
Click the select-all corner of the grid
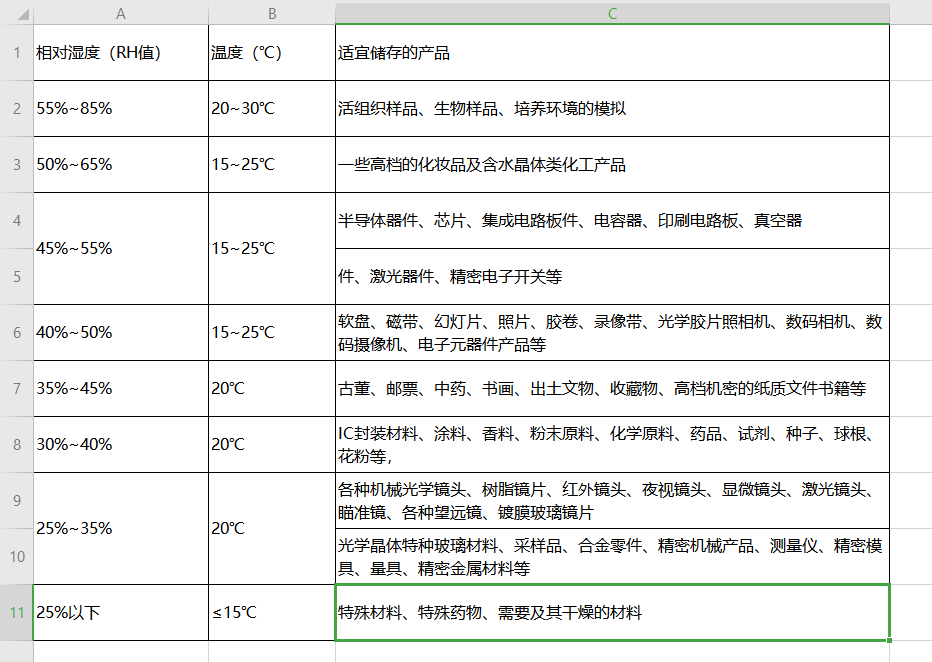[x=16, y=13]
